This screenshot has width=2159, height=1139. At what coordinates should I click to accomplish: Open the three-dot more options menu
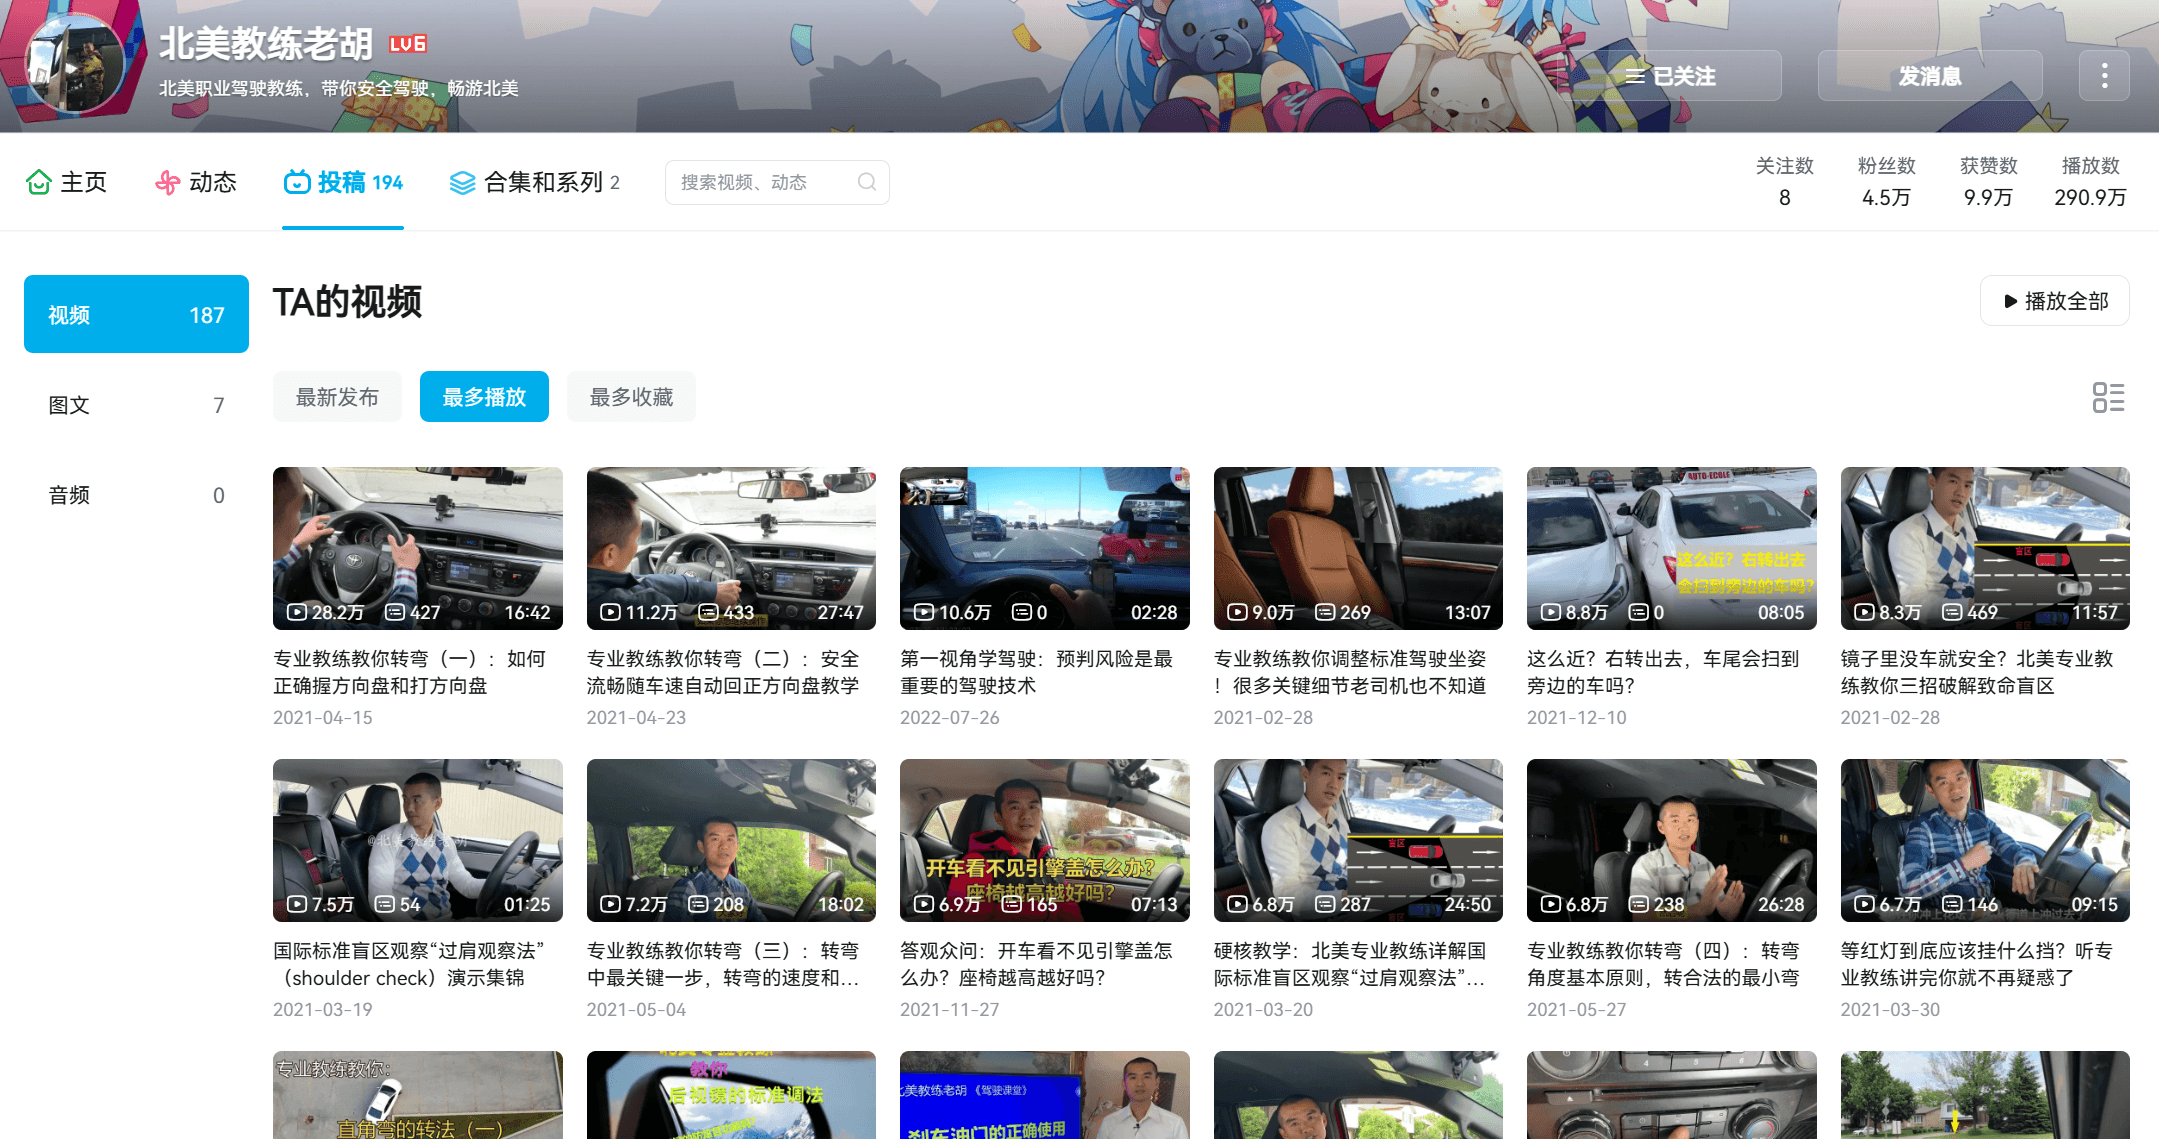(x=2104, y=76)
